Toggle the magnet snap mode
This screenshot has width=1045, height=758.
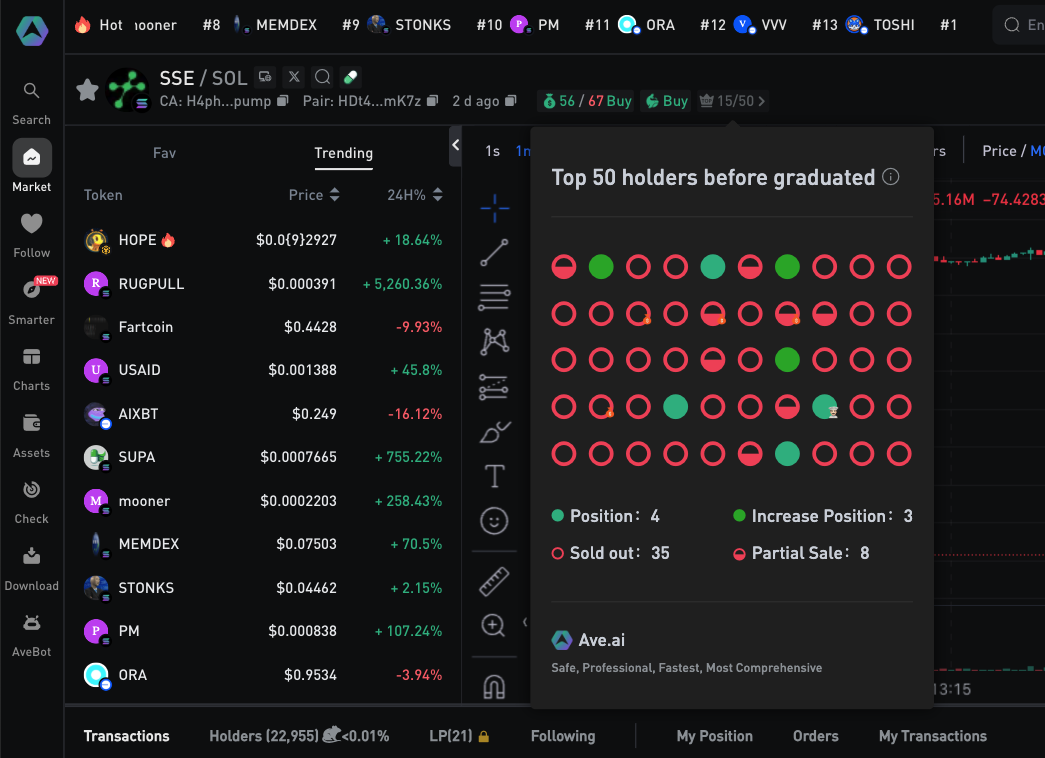click(494, 687)
